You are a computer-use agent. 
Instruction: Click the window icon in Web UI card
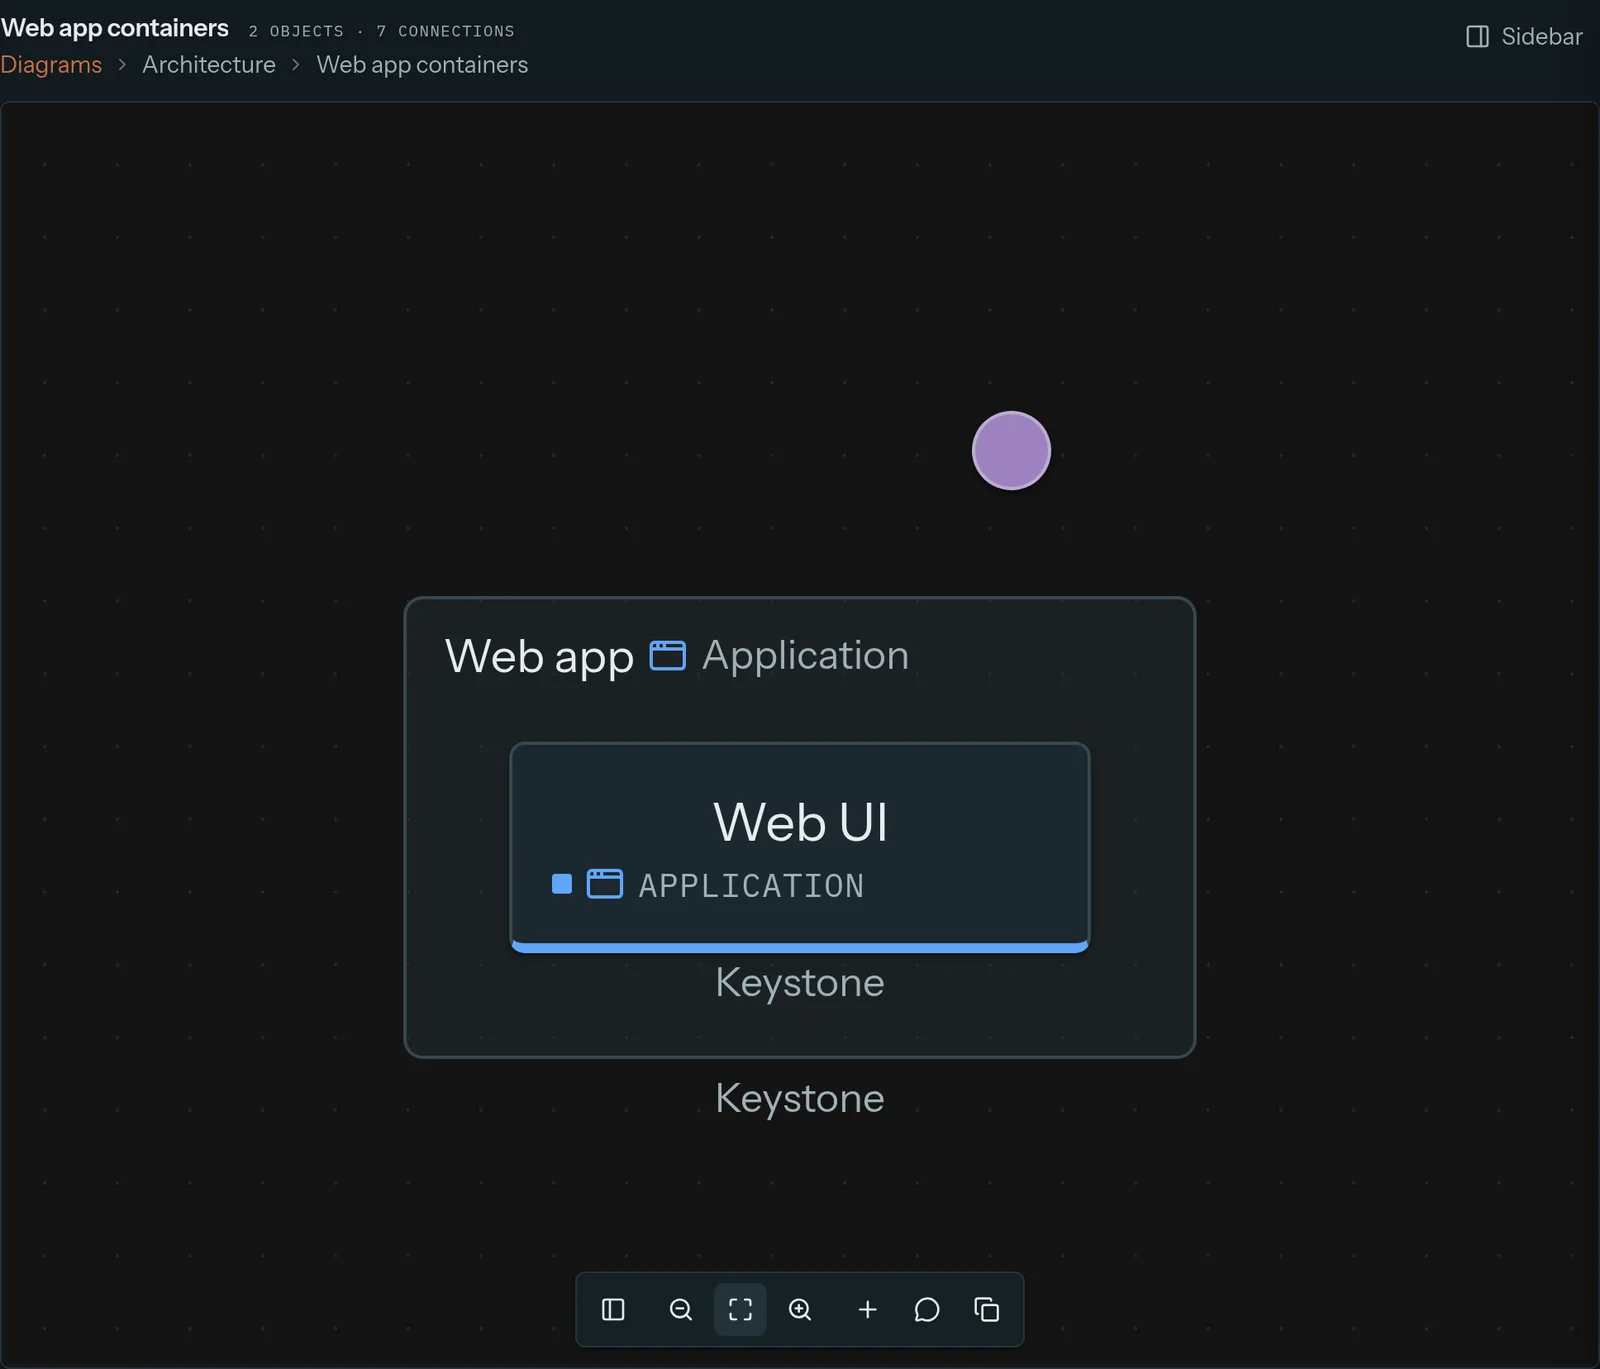coord(604,884)
